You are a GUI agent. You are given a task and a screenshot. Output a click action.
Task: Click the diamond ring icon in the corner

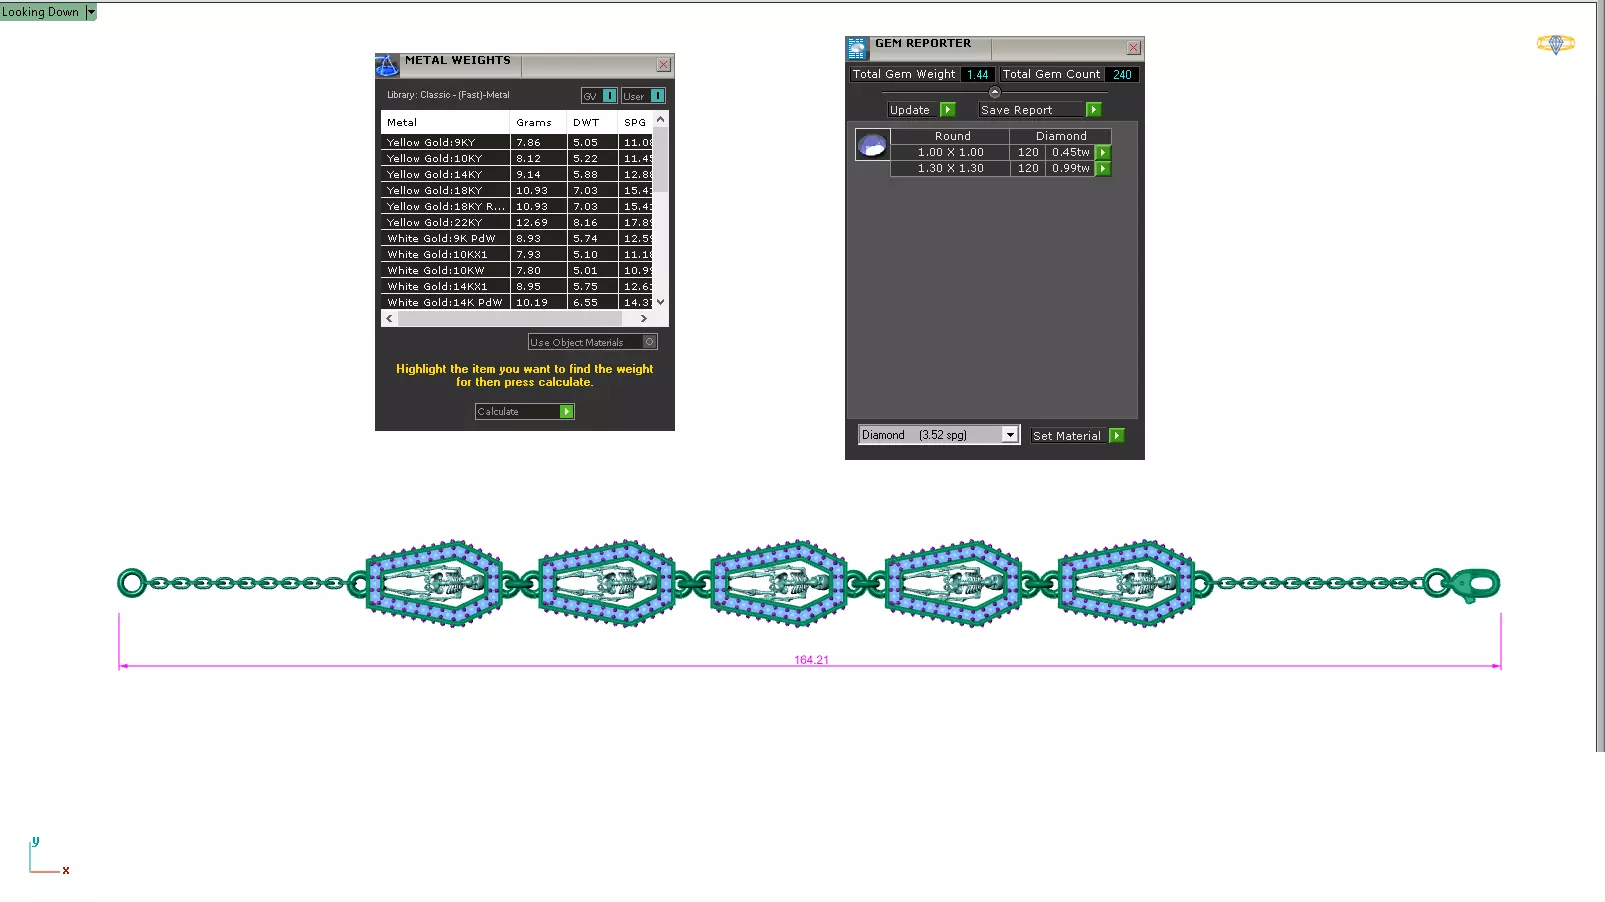pos(1555,44)
